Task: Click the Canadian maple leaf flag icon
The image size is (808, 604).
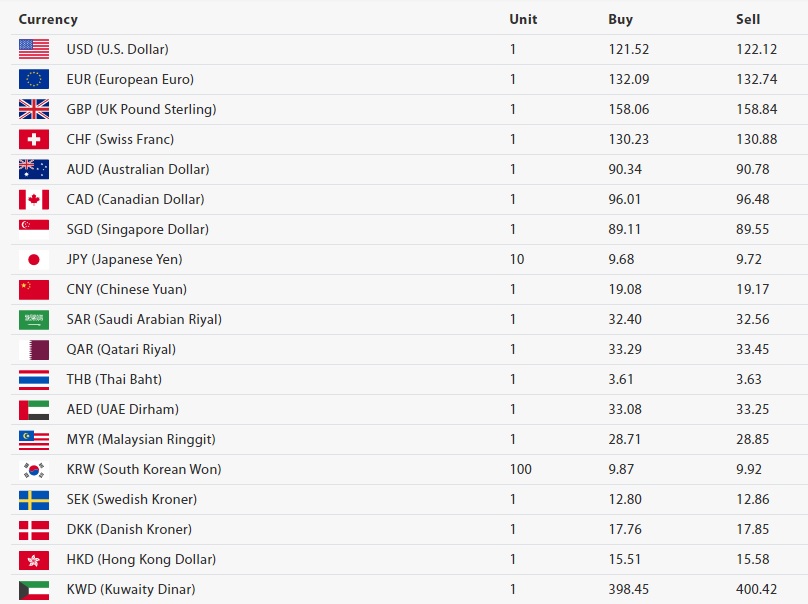Action: [33, 199]
